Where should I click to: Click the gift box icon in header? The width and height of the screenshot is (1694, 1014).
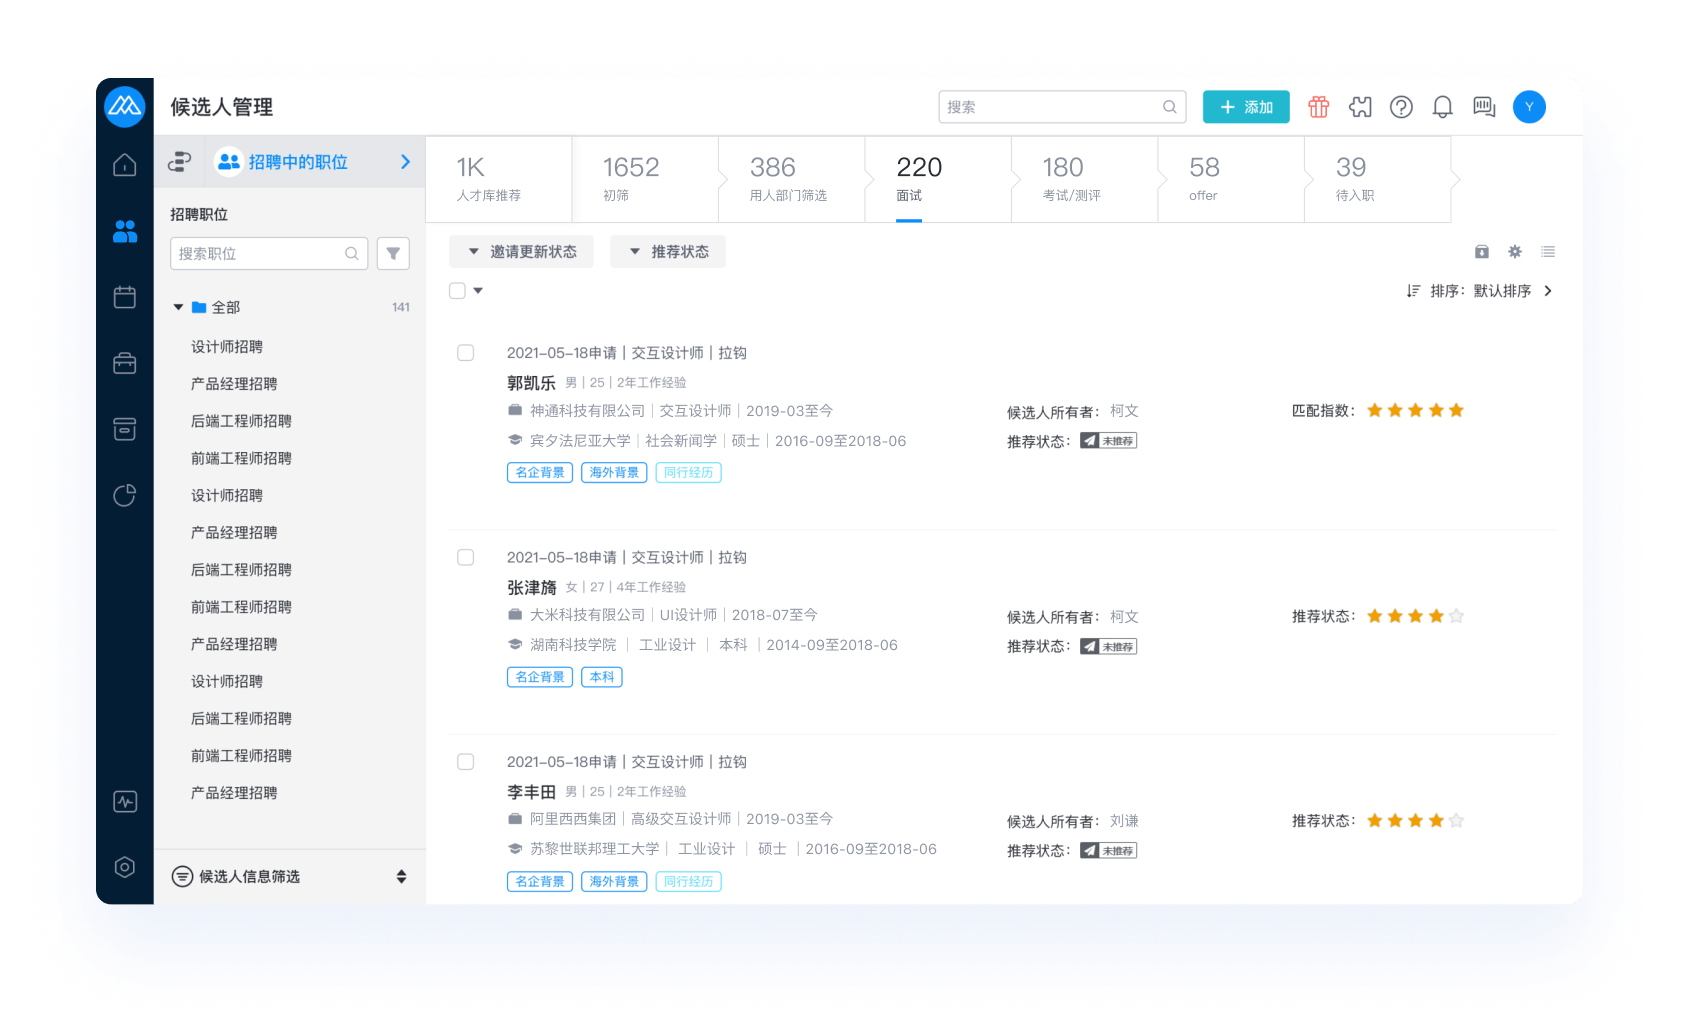(x=1318, y=107)
